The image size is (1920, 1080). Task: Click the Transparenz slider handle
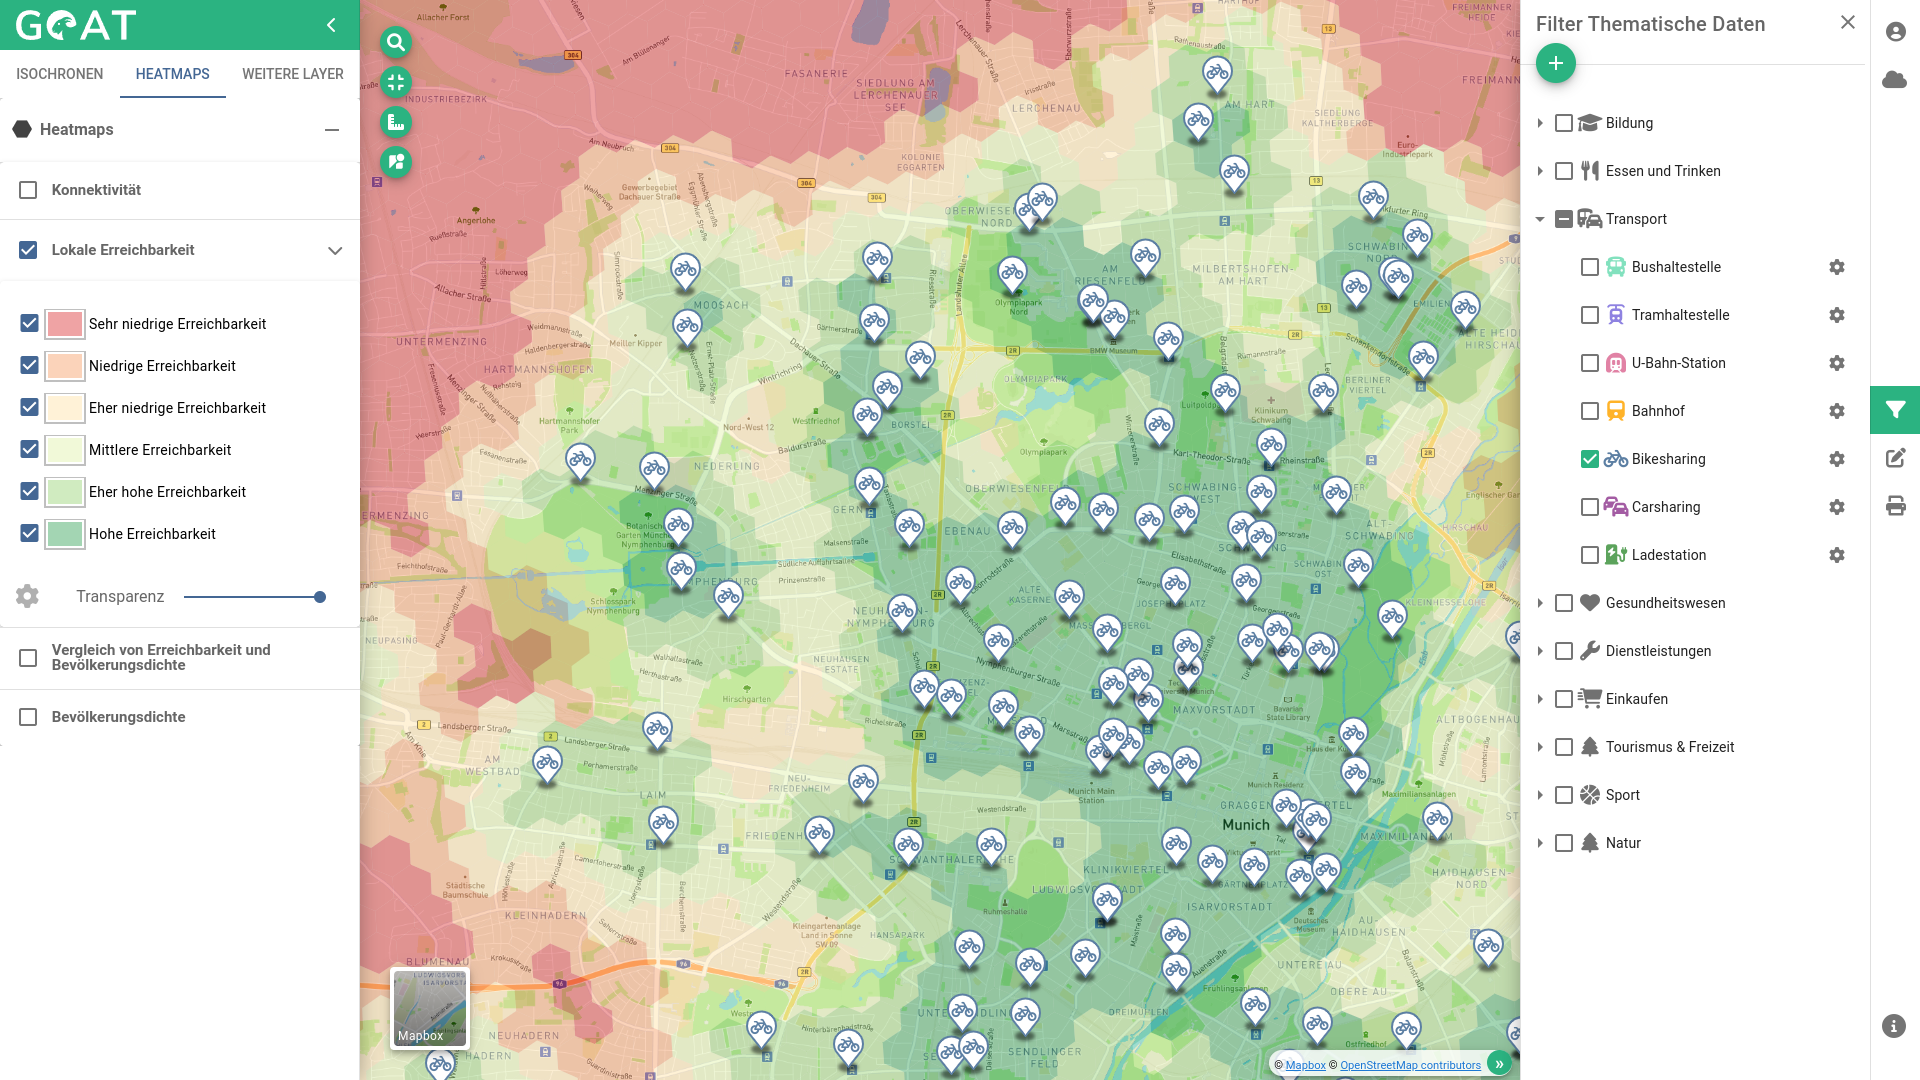coord(320,597)
